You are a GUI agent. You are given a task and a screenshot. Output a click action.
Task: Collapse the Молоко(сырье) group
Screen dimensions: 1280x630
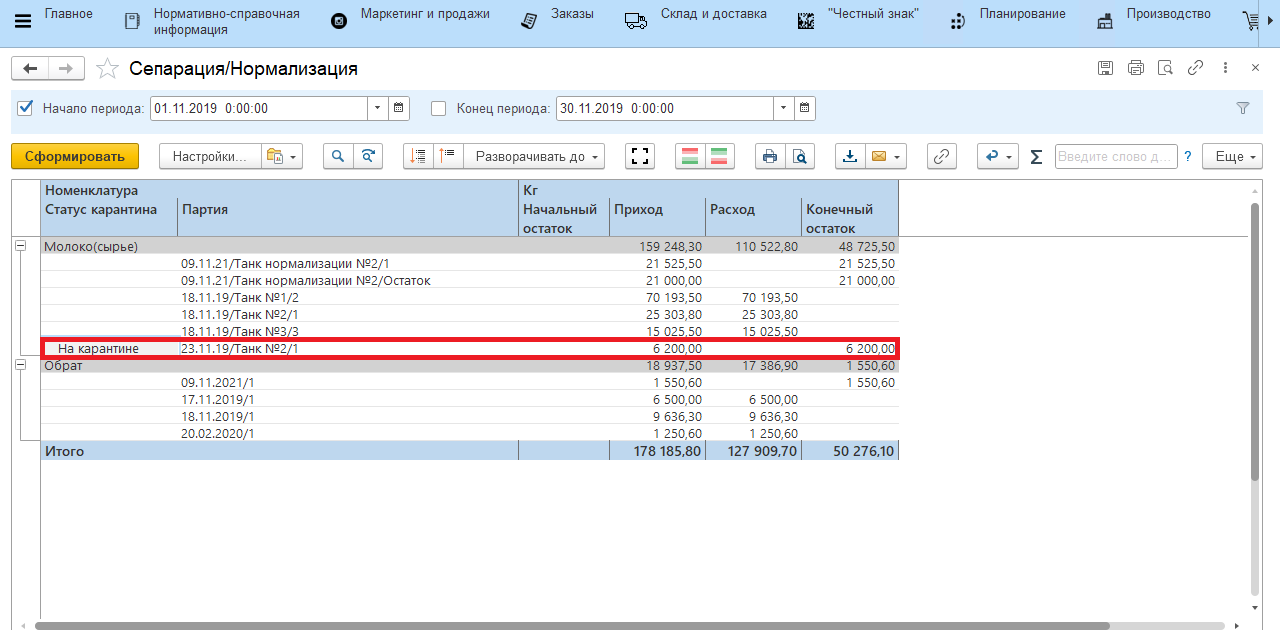20,246
